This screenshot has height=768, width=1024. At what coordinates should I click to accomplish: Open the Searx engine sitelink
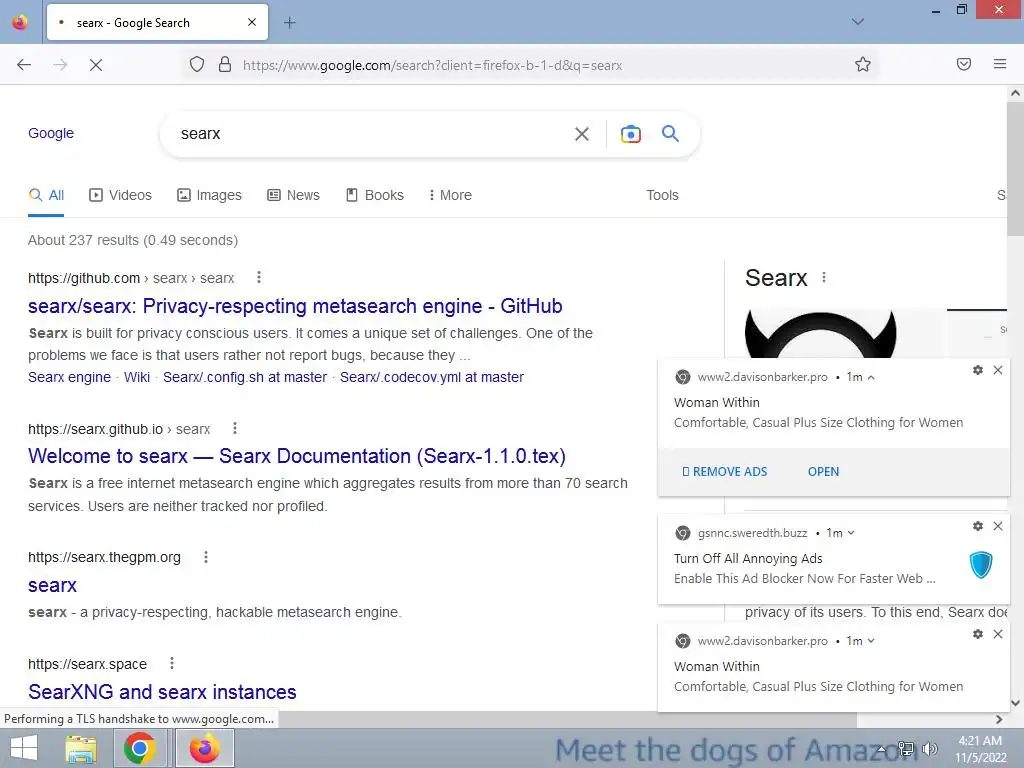(69, 377)
